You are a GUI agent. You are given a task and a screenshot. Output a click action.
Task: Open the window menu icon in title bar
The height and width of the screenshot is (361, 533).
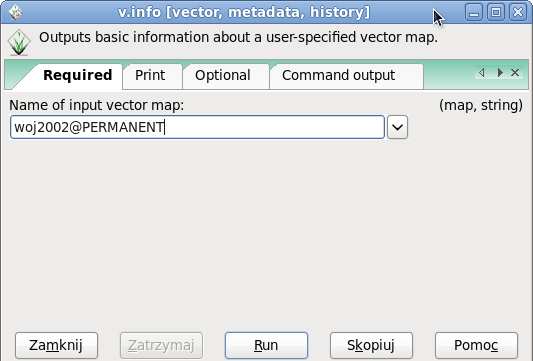pos(15,12)
